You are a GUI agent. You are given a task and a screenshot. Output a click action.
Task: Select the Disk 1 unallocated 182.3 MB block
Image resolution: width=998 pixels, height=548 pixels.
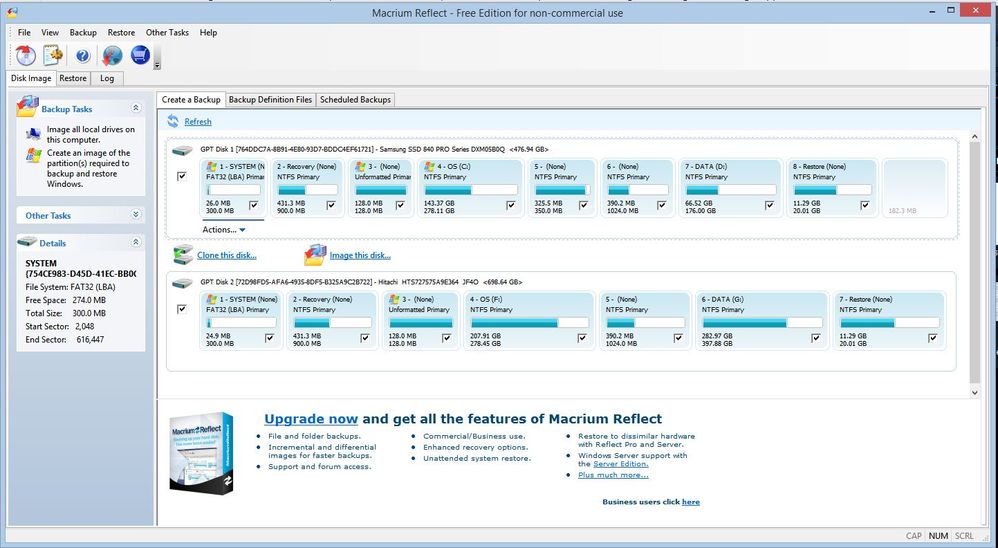pyautogui.click(x=915, y=188)
